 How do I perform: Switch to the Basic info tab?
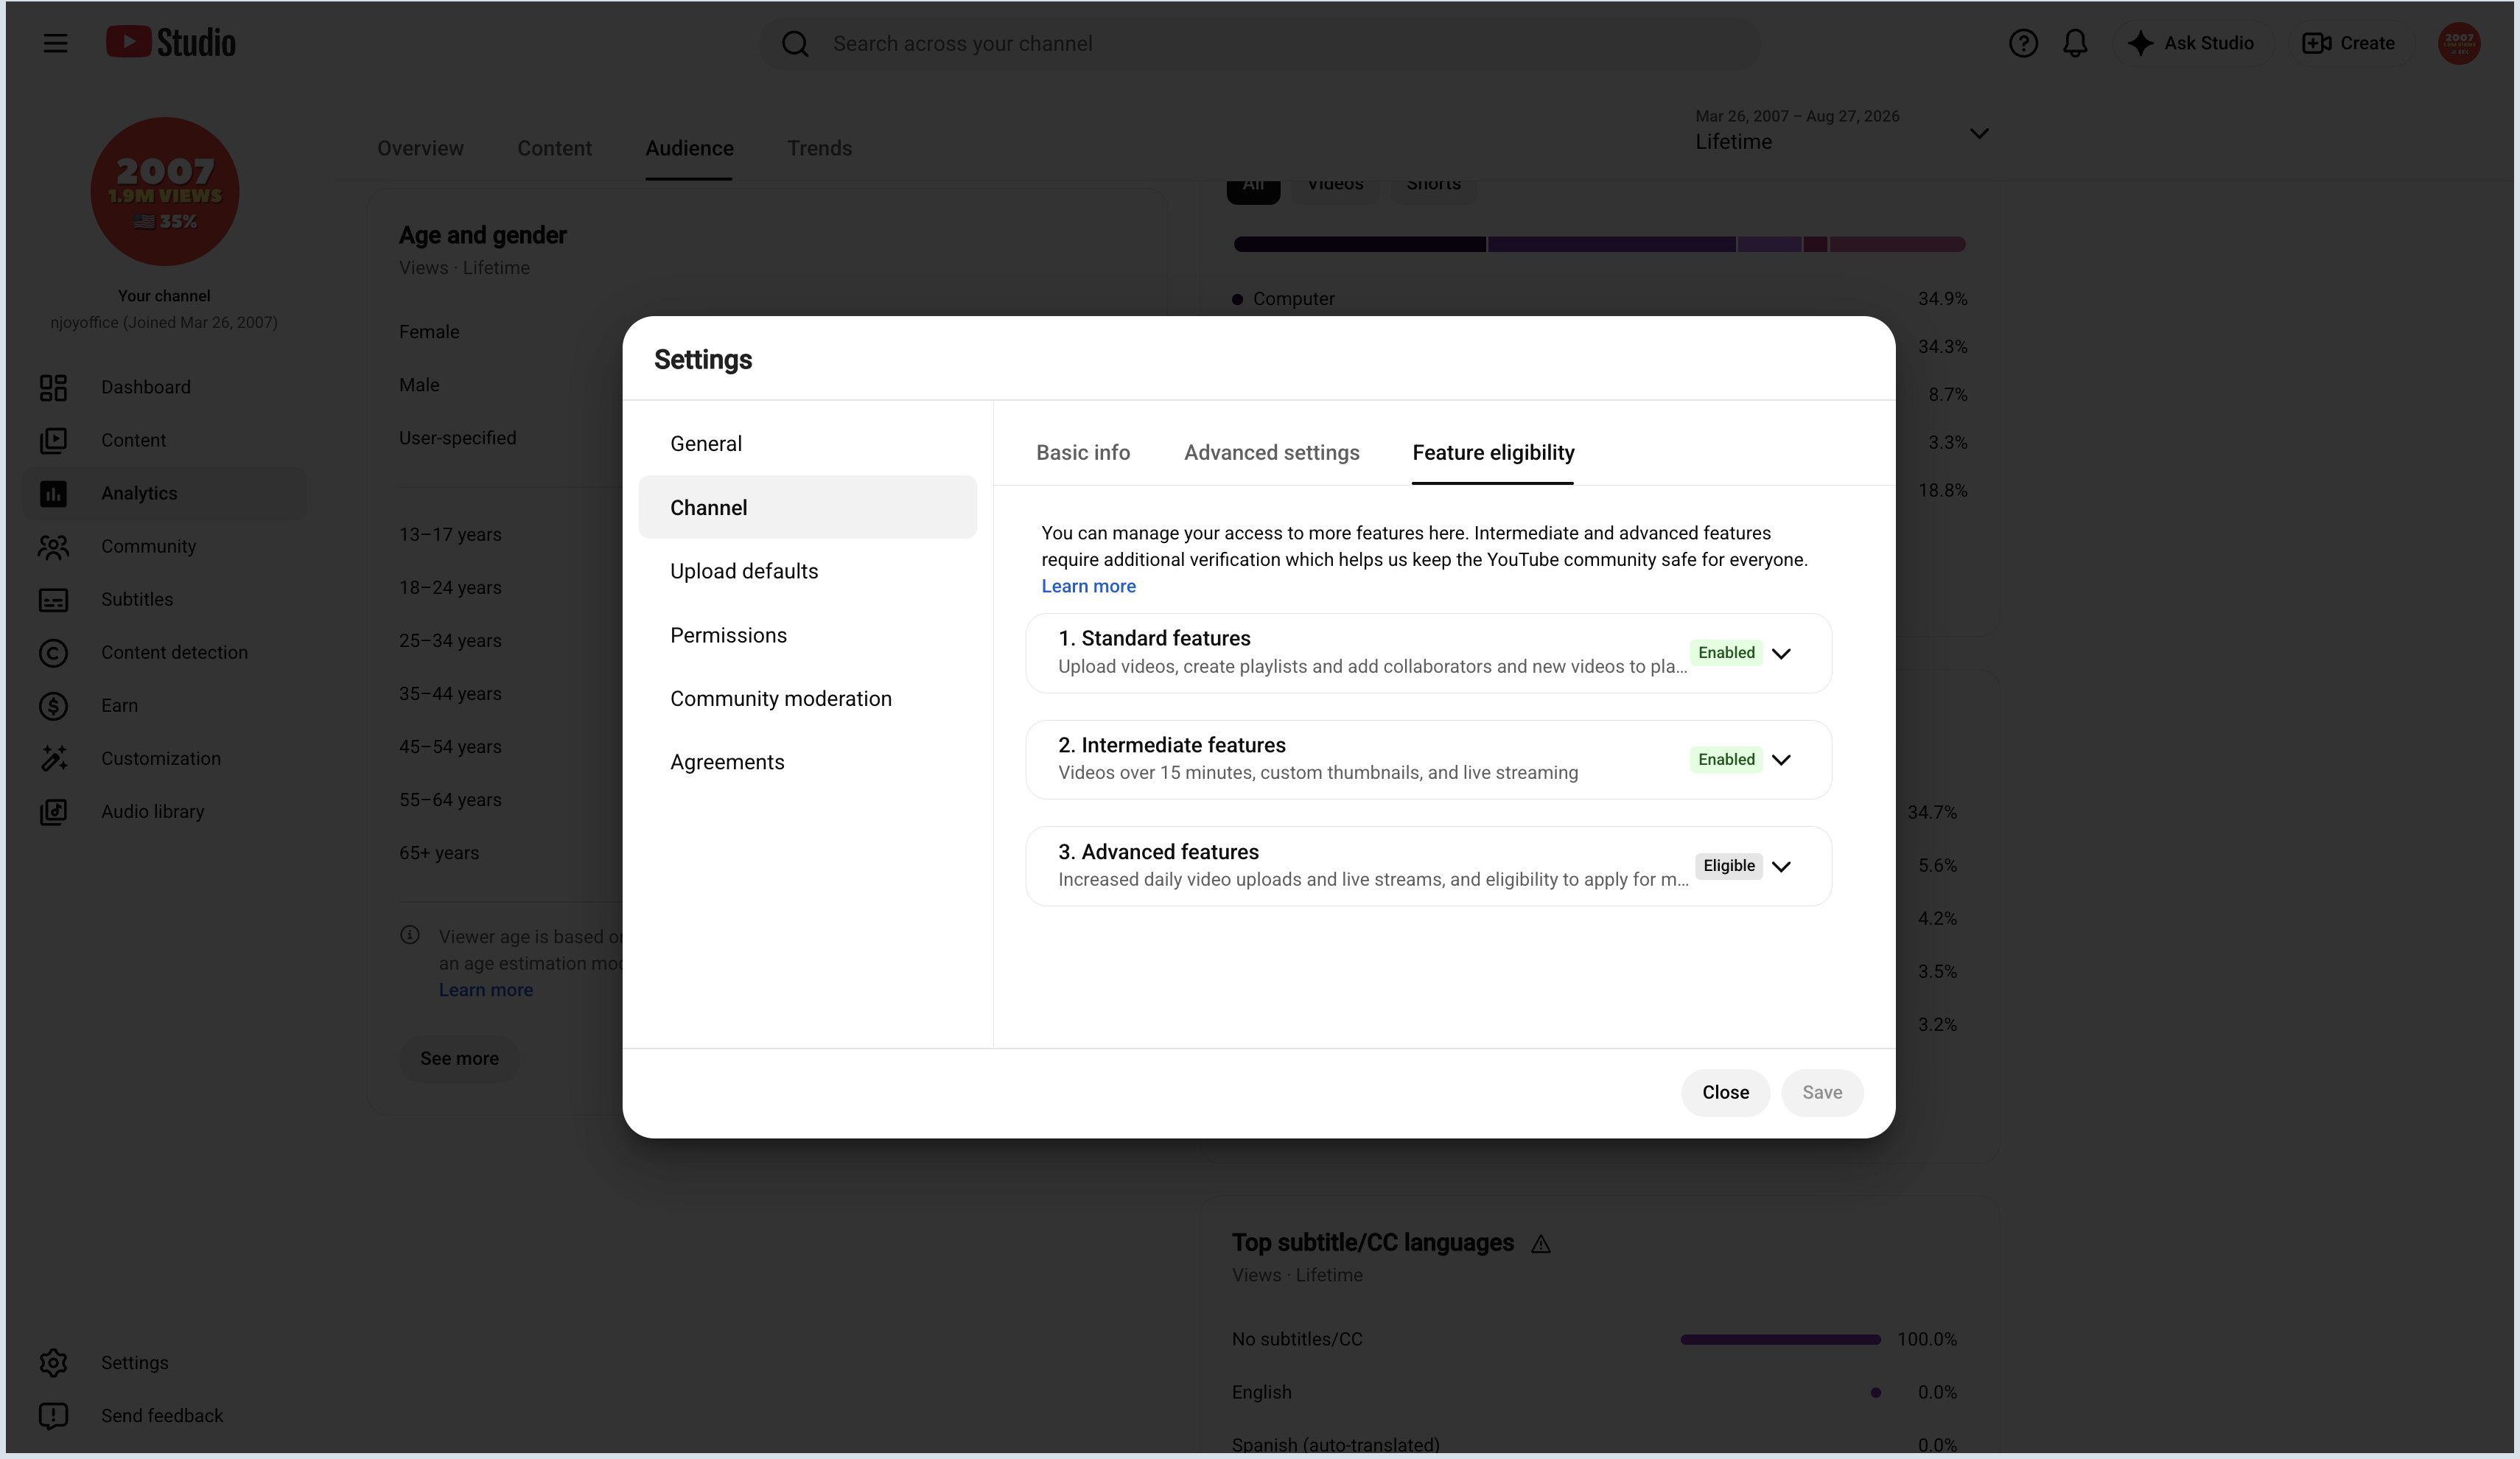(1083, 453)
